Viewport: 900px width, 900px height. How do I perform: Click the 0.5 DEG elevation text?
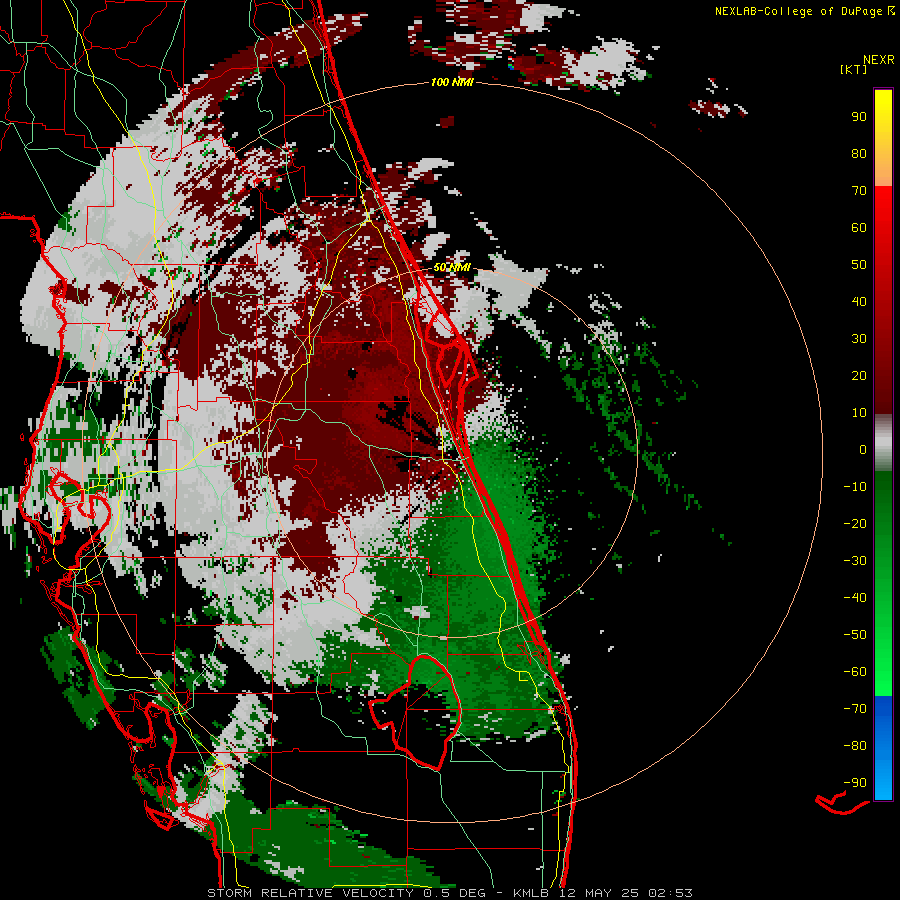(x=455, y=893)
